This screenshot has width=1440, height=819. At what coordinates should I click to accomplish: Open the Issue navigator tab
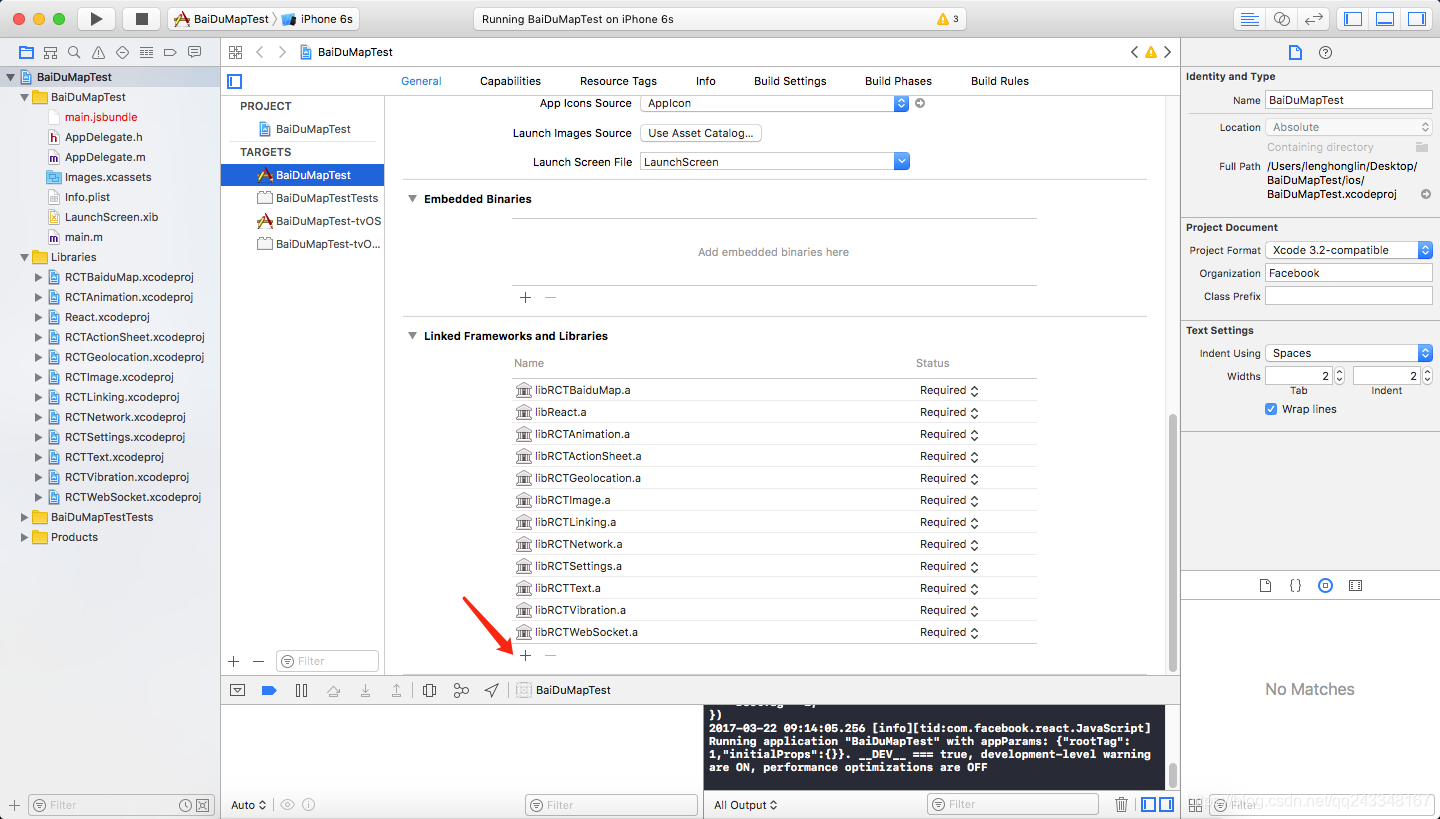pos(99,52)
